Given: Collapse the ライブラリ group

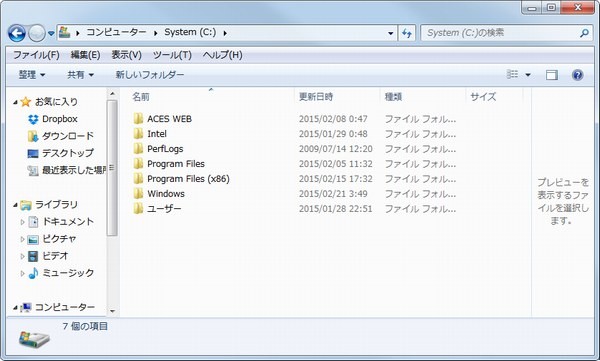Looking at the screenshot, I should tap(15, 205).
